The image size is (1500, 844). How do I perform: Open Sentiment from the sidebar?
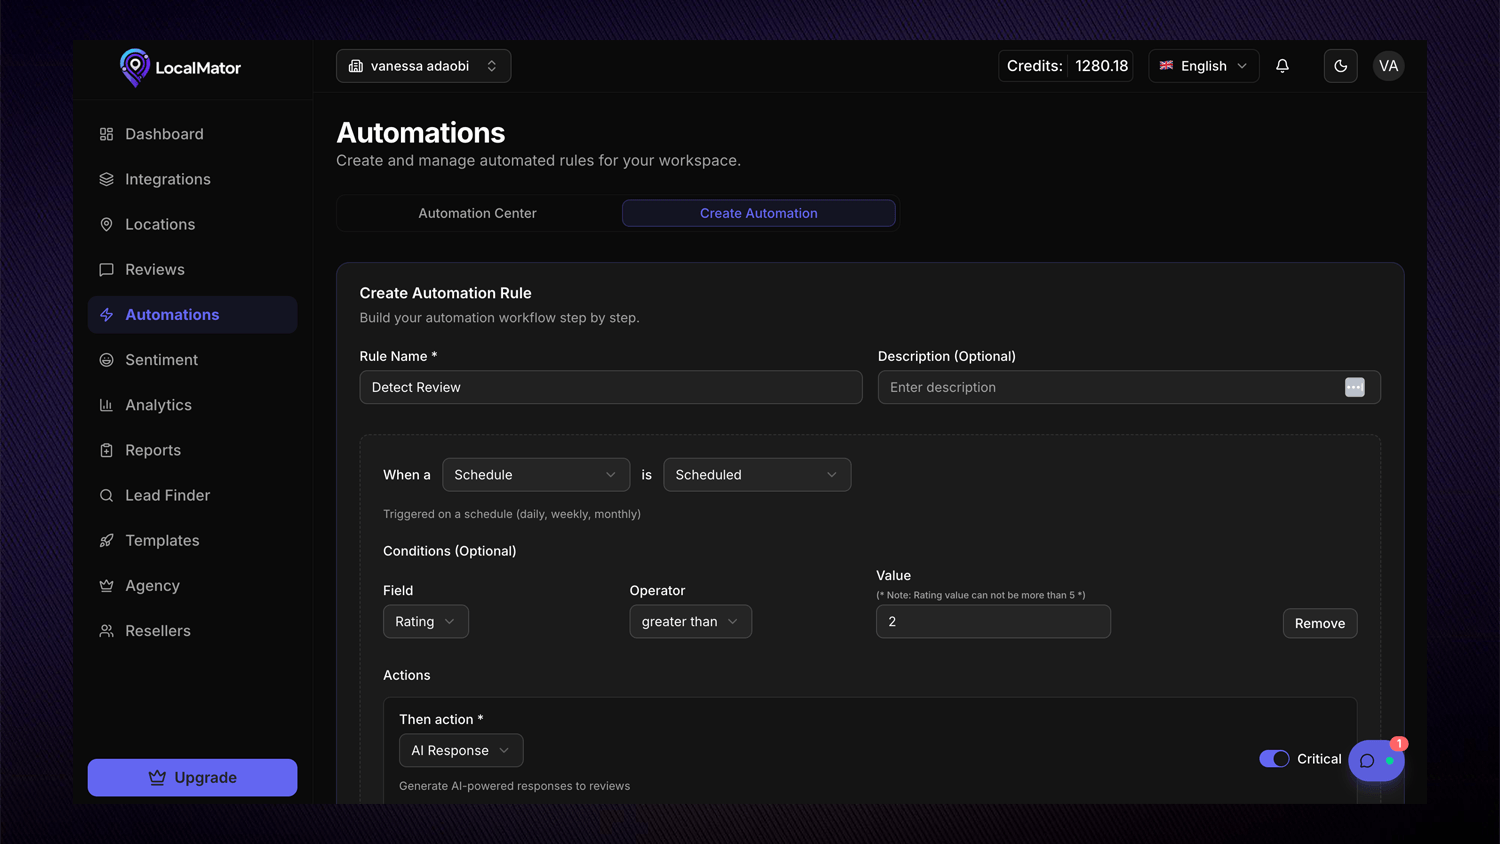[x=161, y=360]
